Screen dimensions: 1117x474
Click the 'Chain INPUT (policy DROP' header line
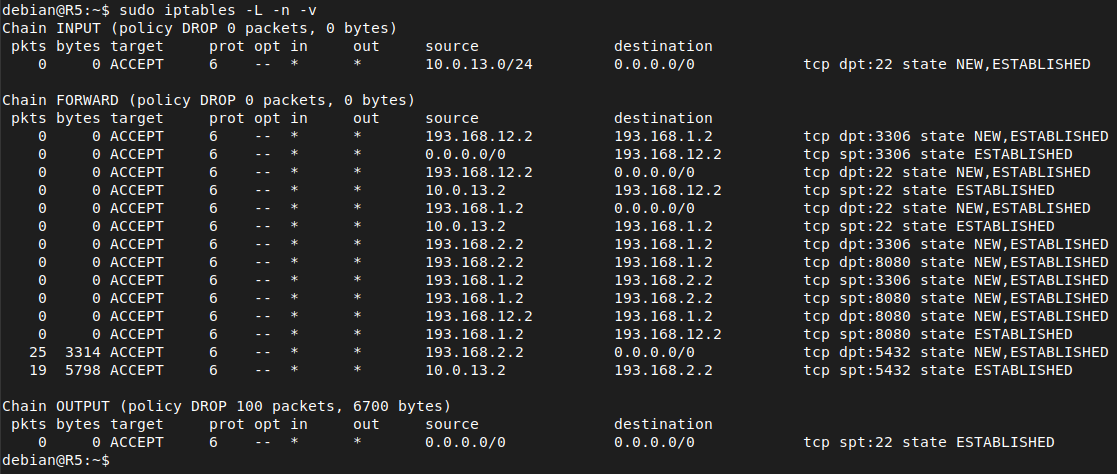[x=199, y=29]
